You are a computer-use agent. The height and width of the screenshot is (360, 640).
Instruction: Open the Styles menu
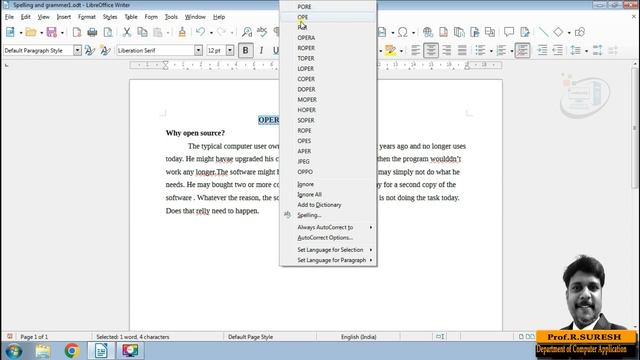point(109,17)
